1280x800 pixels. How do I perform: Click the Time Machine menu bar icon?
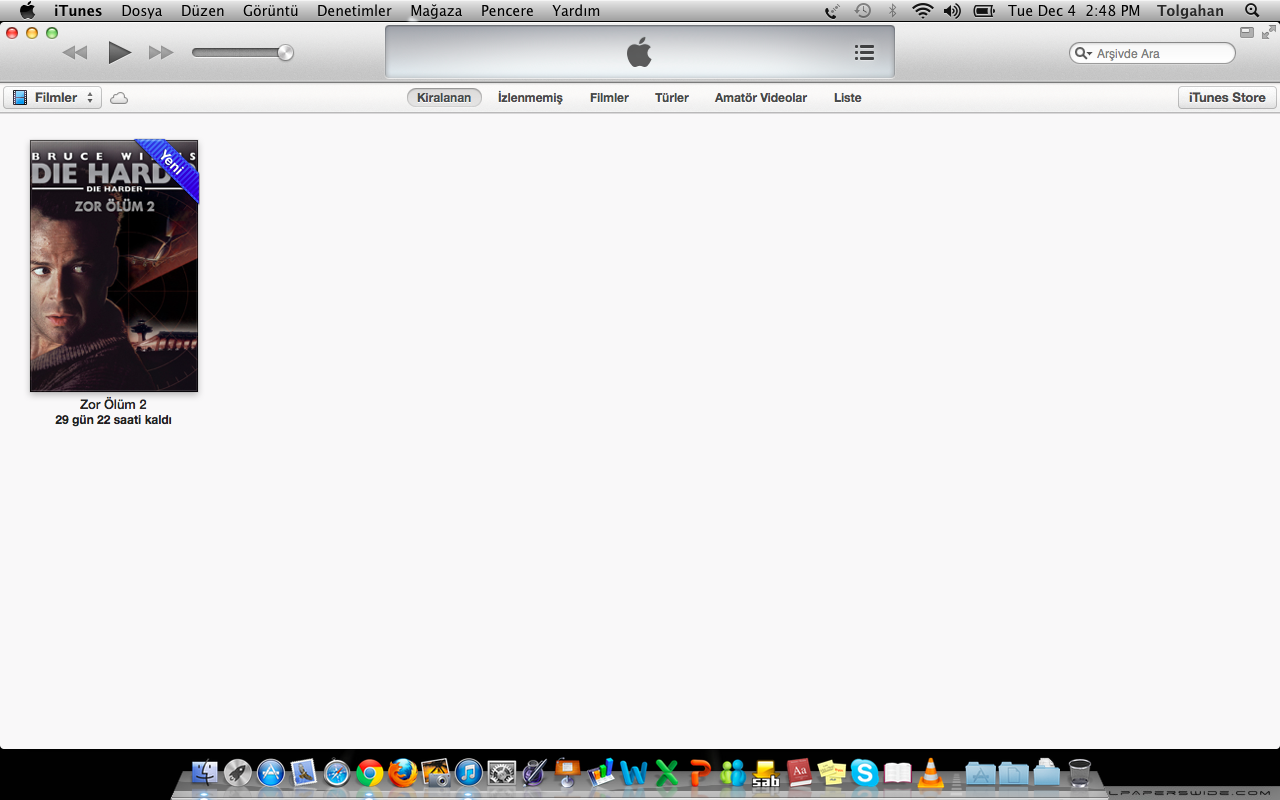[x=863, y=11]
